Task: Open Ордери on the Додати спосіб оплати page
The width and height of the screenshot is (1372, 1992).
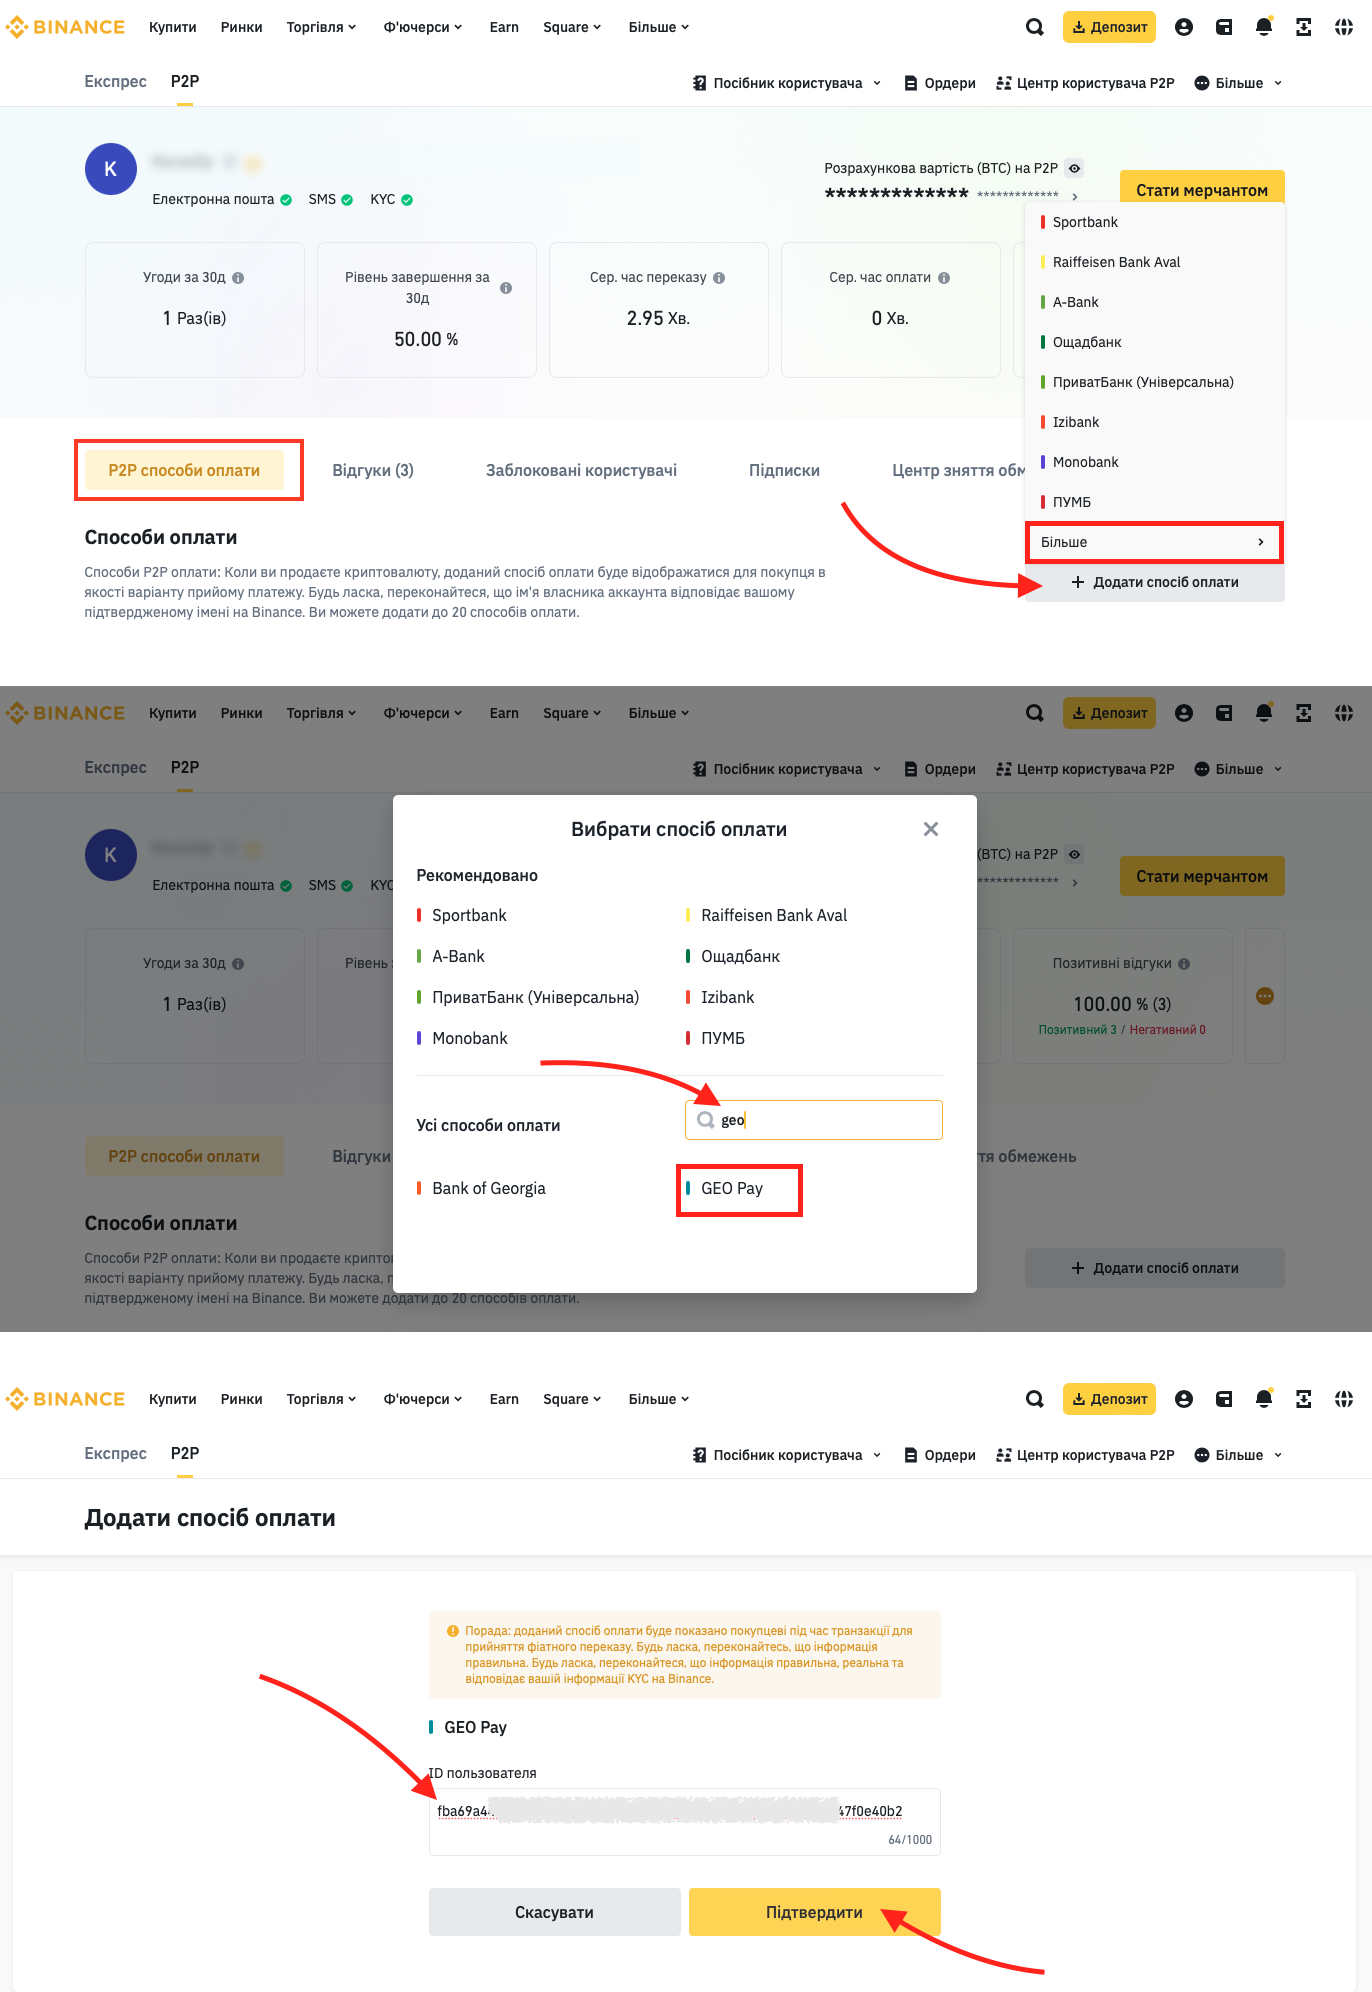Action: coord(940,1455)
